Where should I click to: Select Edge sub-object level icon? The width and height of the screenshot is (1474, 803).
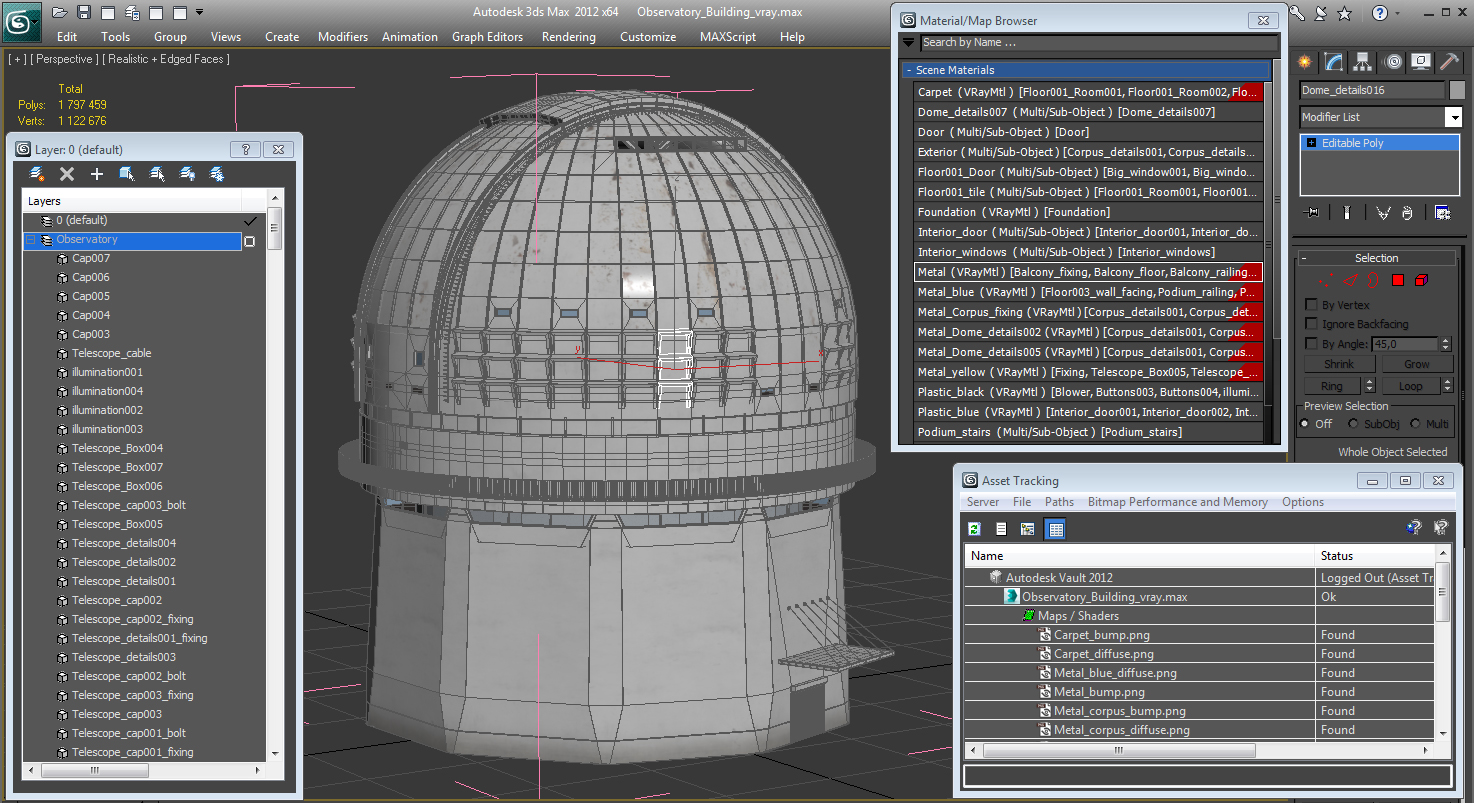(1352, 281)
